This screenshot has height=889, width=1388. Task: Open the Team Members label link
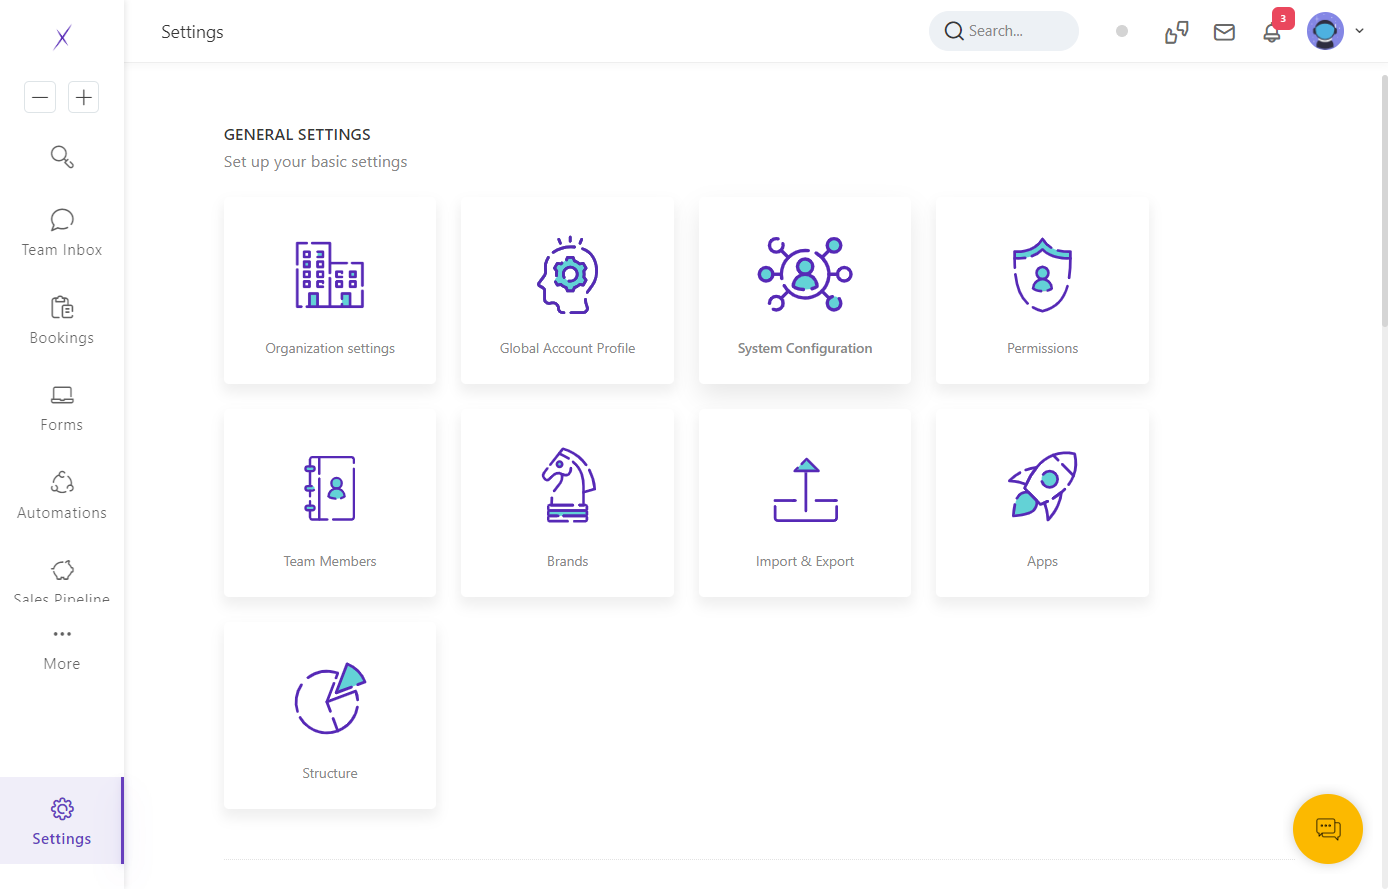tap(330, 561)
